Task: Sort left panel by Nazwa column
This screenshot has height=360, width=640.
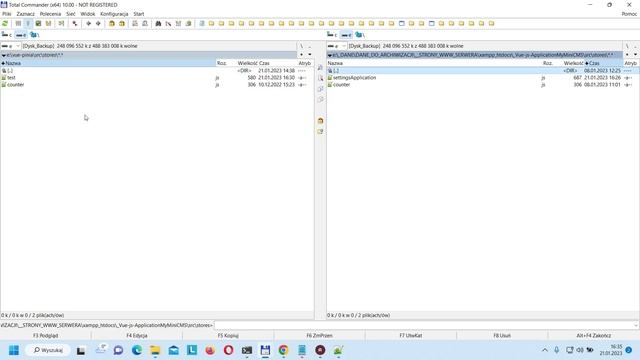Action: [x=108, y=63]
